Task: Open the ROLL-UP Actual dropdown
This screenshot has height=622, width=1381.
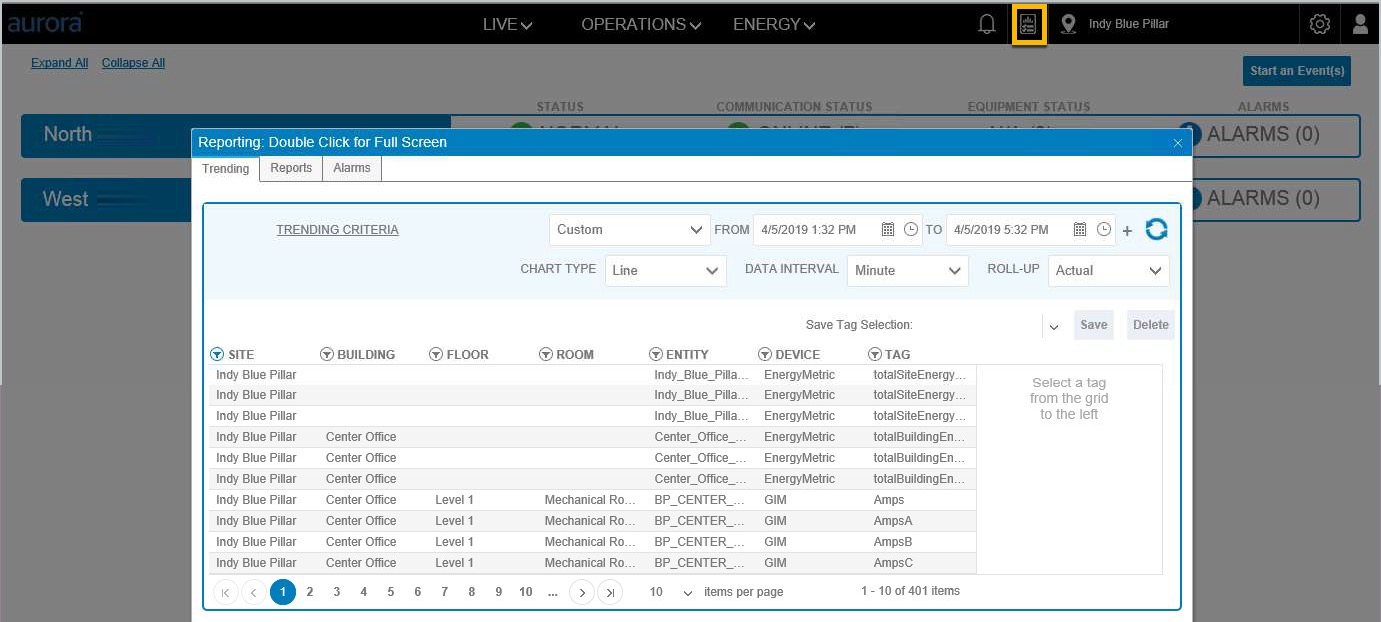Action: pyautogui.click(x=1108, y=270)
